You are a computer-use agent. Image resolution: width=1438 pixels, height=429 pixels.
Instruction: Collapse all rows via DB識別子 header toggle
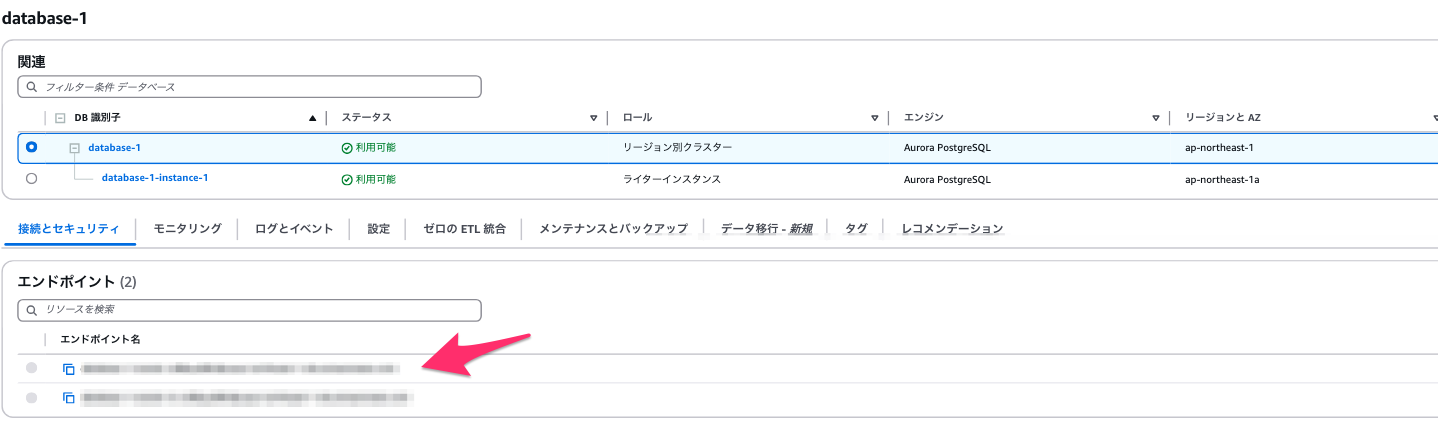[x=60, y=118]
